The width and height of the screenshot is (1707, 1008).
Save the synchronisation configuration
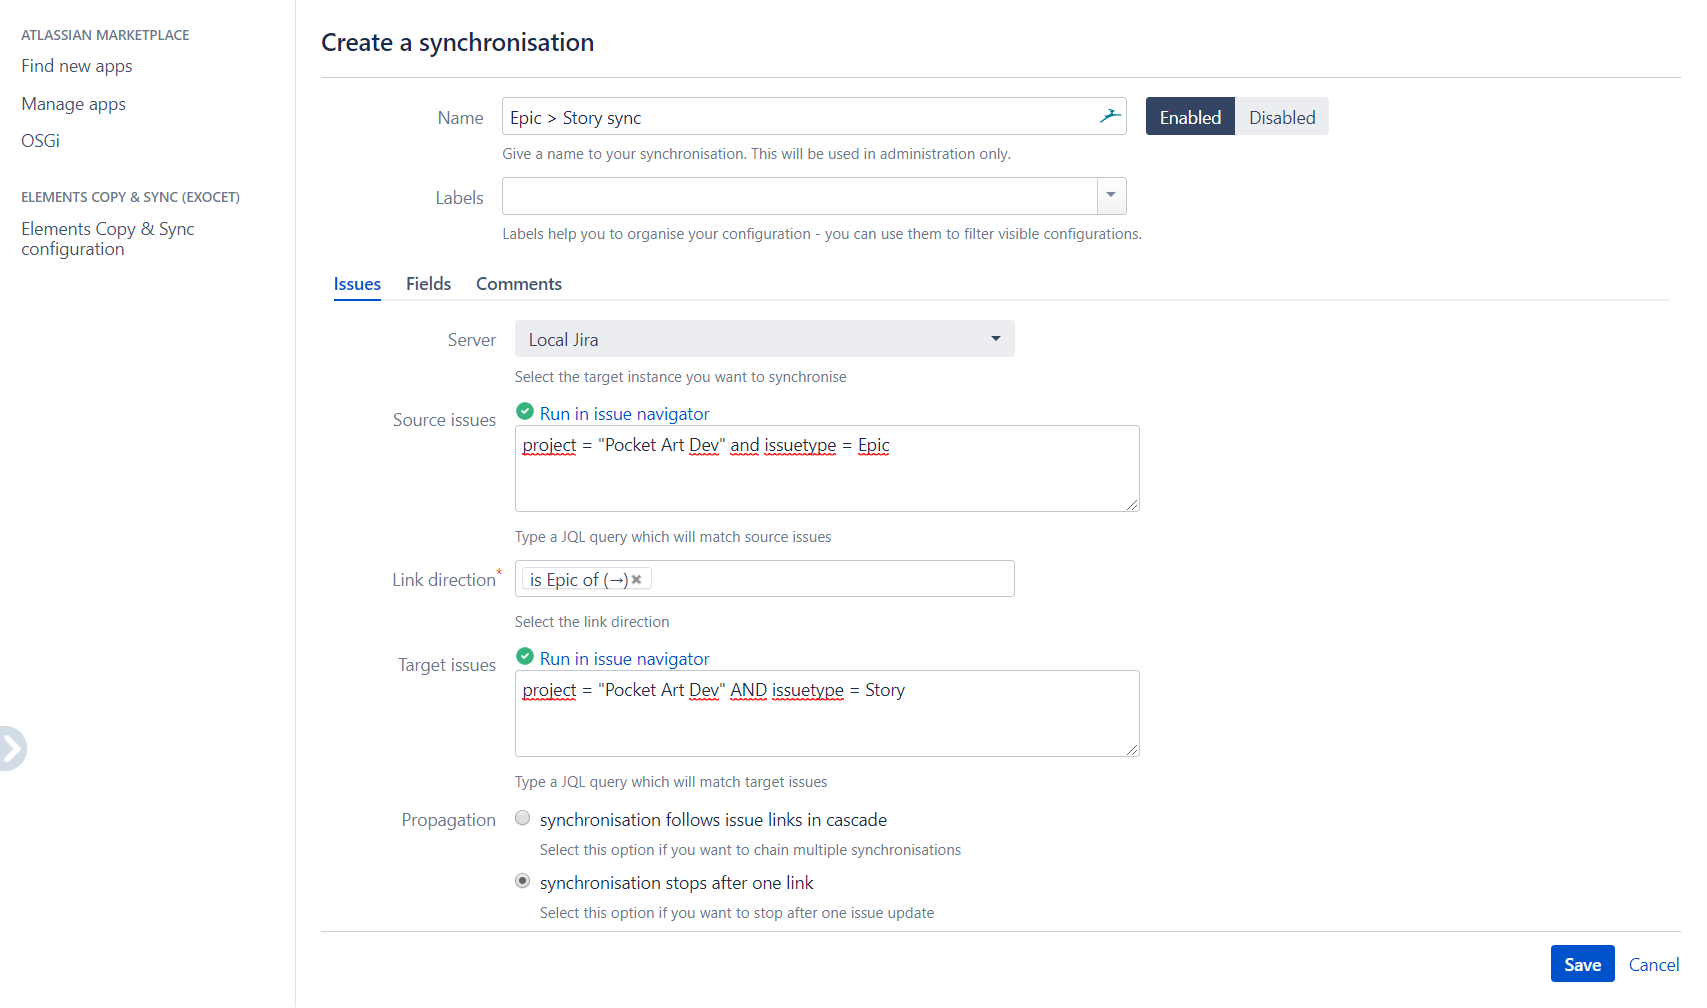pyautogui.click(x=1581, y=964)
